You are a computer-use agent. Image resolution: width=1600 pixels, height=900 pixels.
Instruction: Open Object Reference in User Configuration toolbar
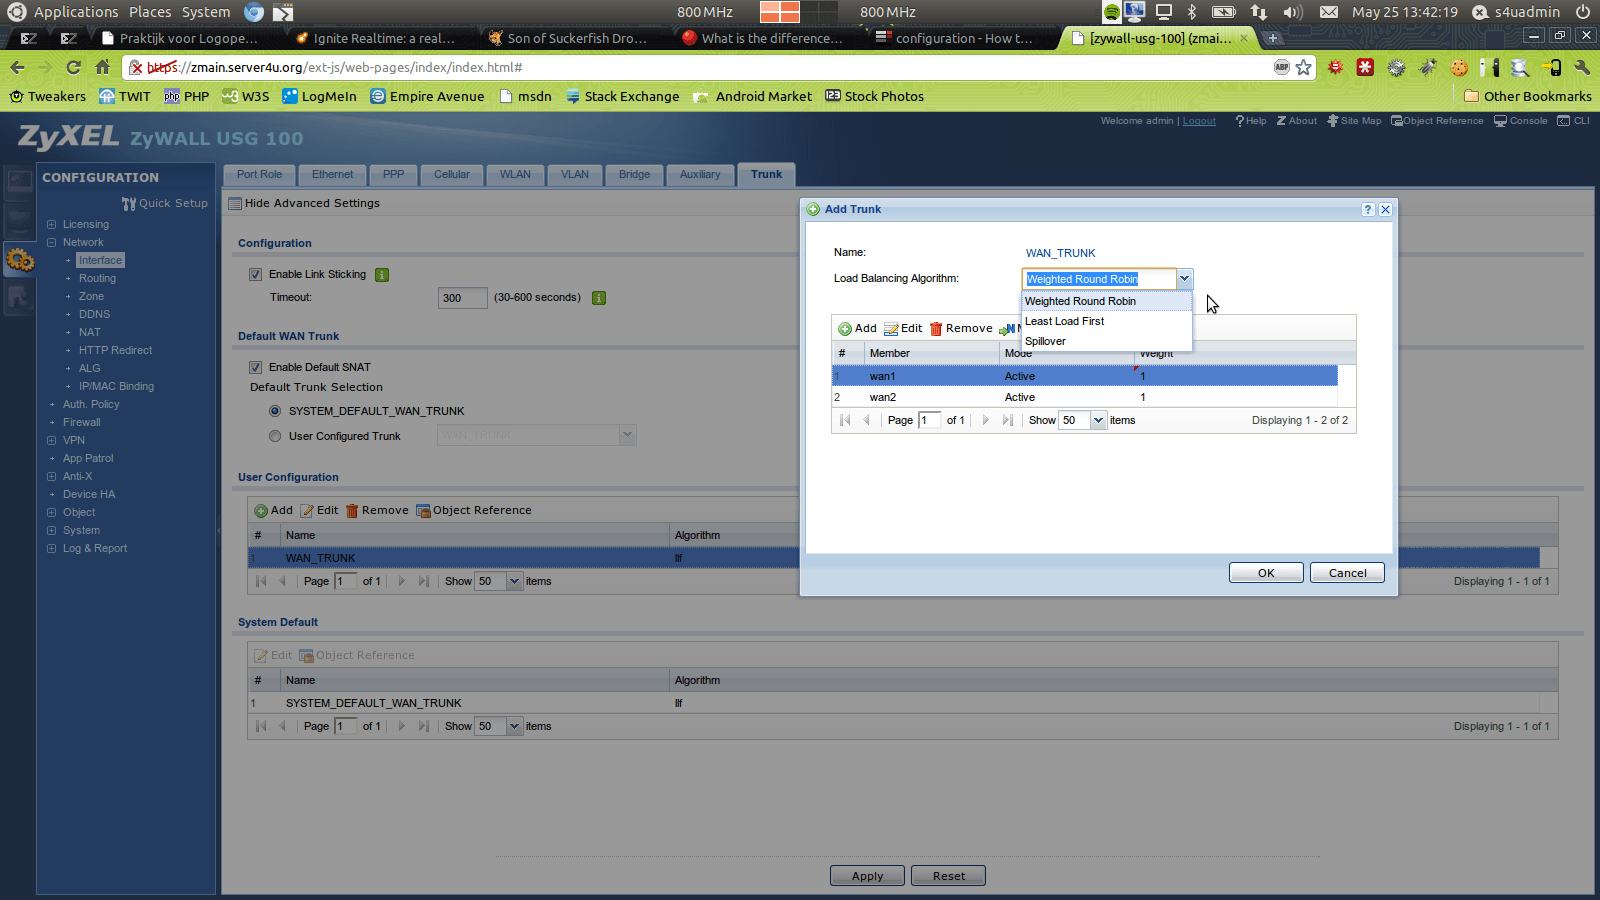click(x=474, y=510)
